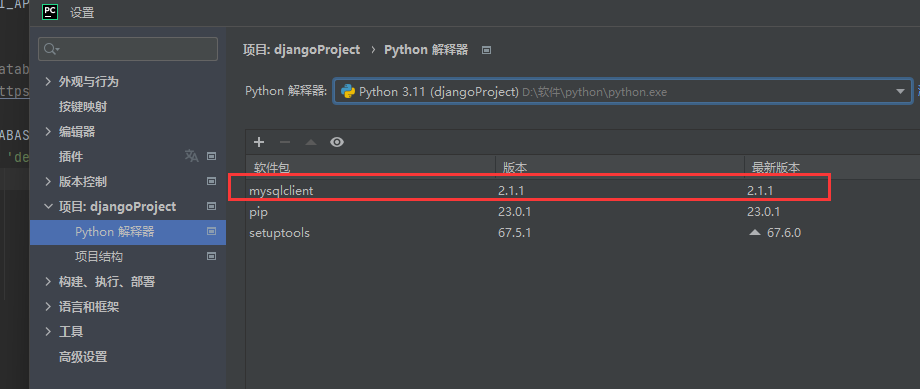Collapse the 项目: djangoProject tree node
The image size is (920, 389).
pos(48,207)
